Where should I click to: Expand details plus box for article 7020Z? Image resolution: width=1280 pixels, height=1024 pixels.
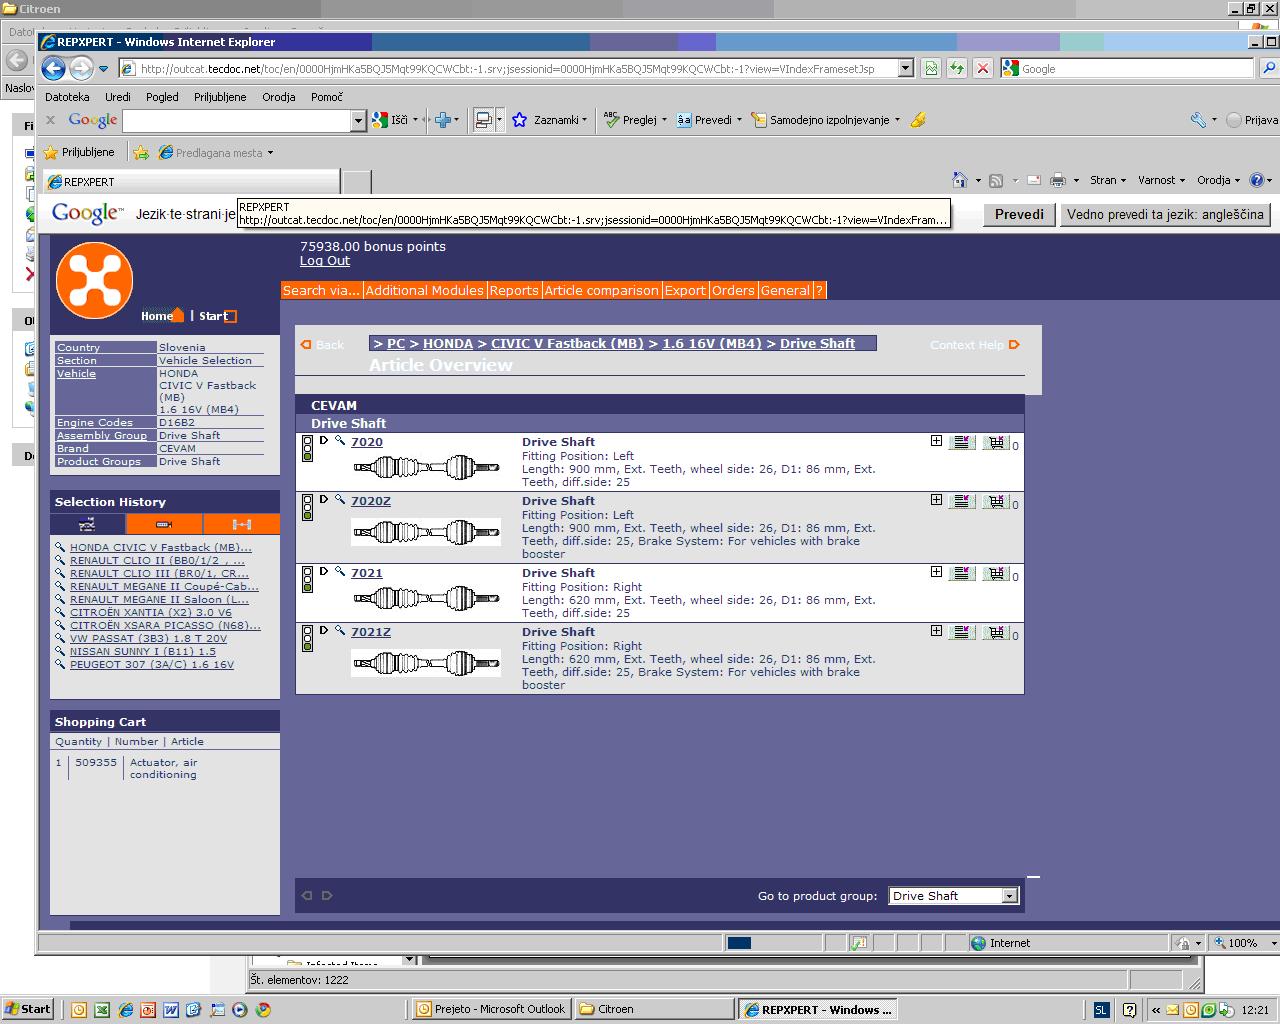(x=936, y=500)
